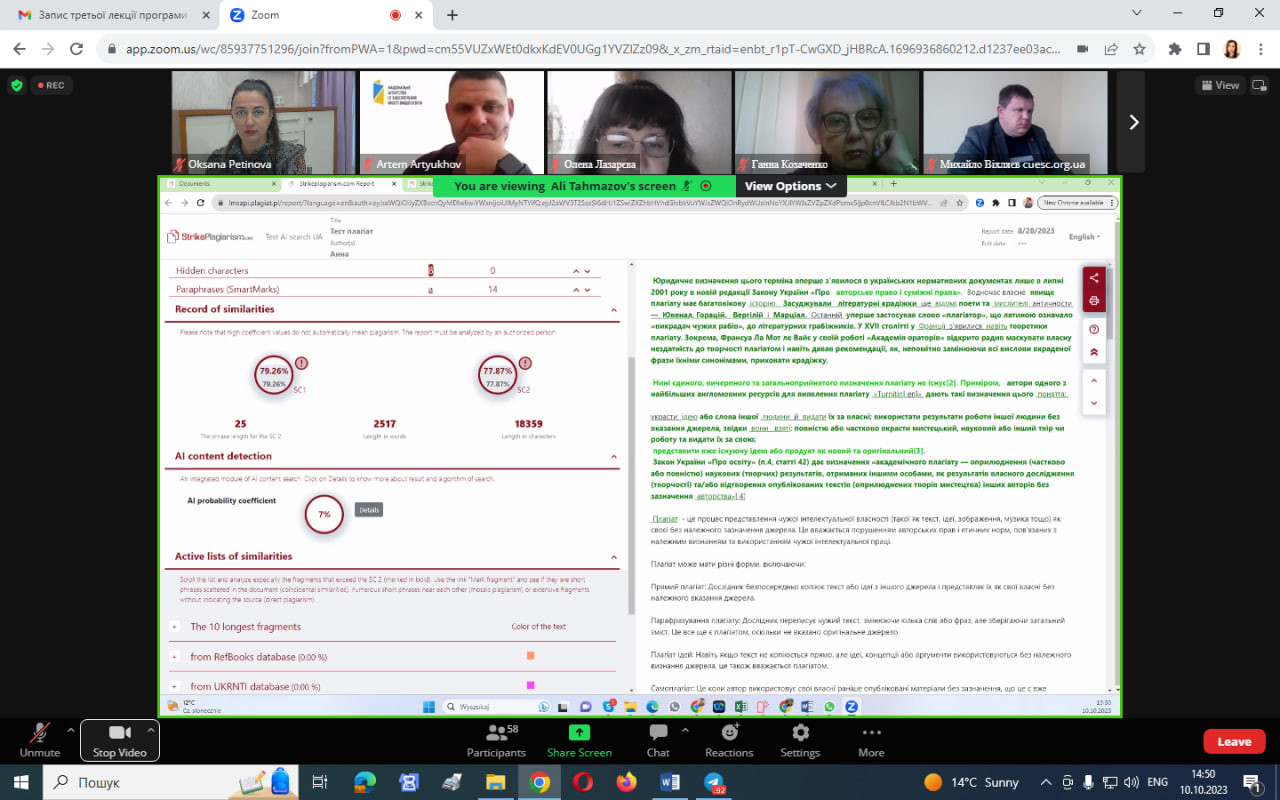Open the Reactions menu

coord(729,741)
